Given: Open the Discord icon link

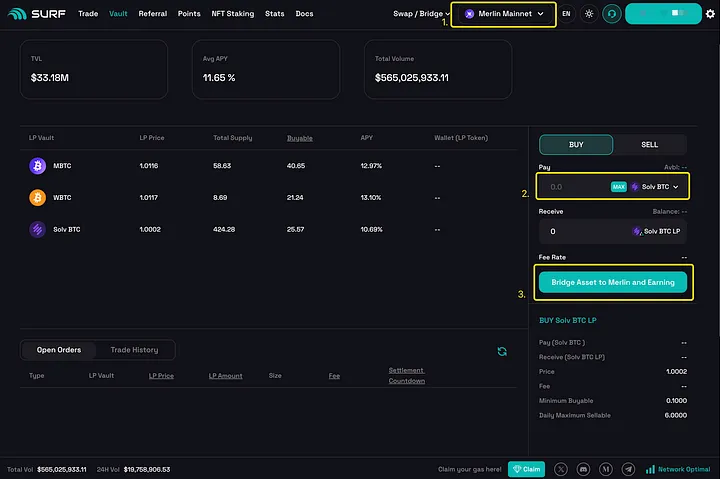Looking at the screenshot, I should [583, 468].
